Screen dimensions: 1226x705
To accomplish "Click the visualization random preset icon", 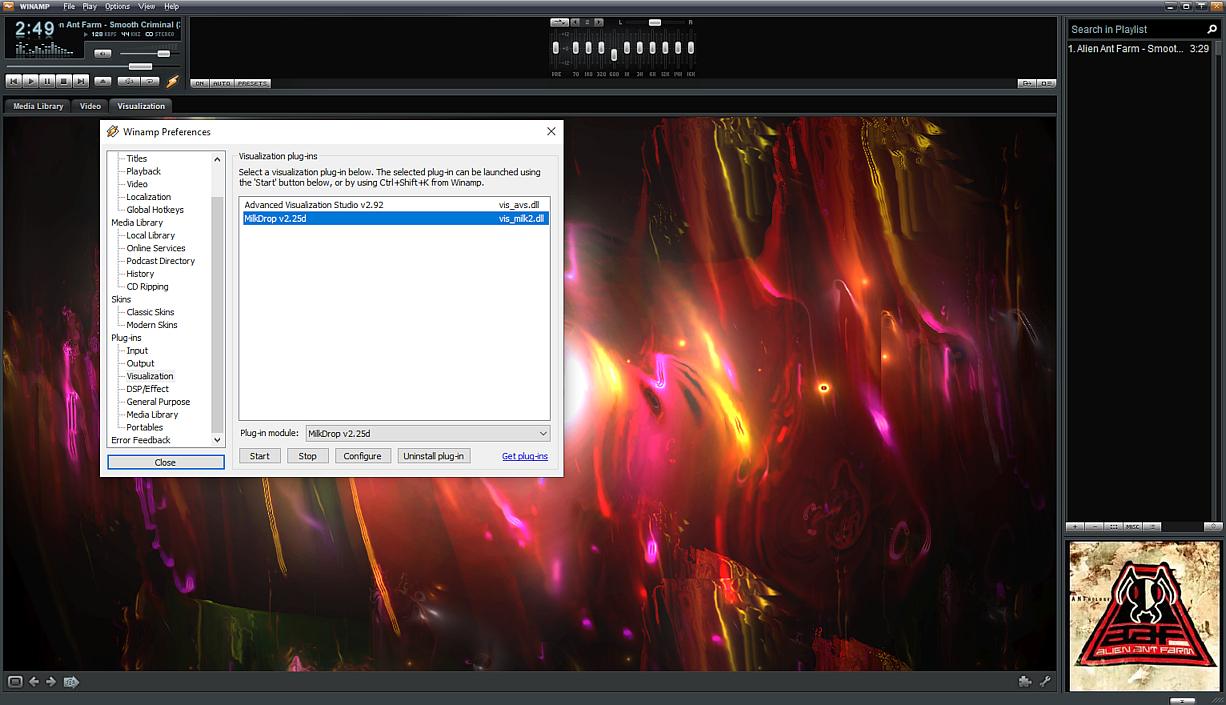I will pyautogui.click(x=71, y=682).
